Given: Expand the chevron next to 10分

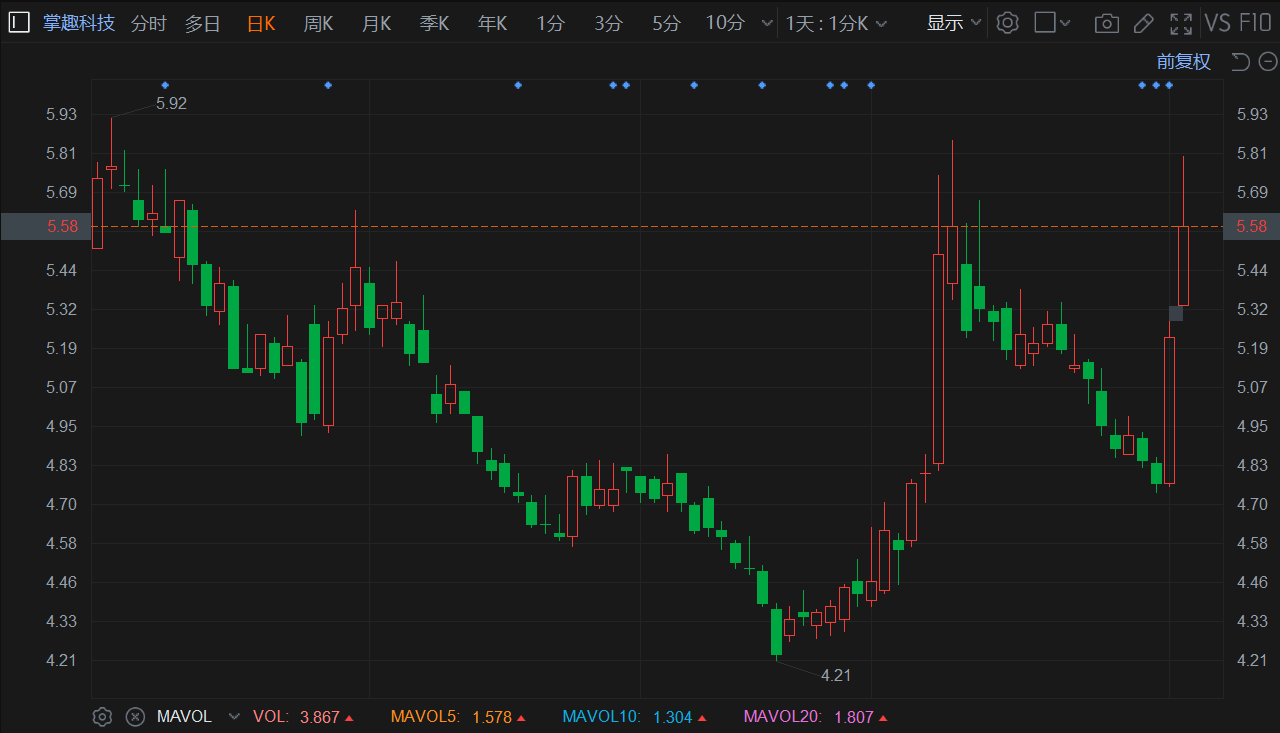Looking at the screenshot, I should (x=767, y=23).
